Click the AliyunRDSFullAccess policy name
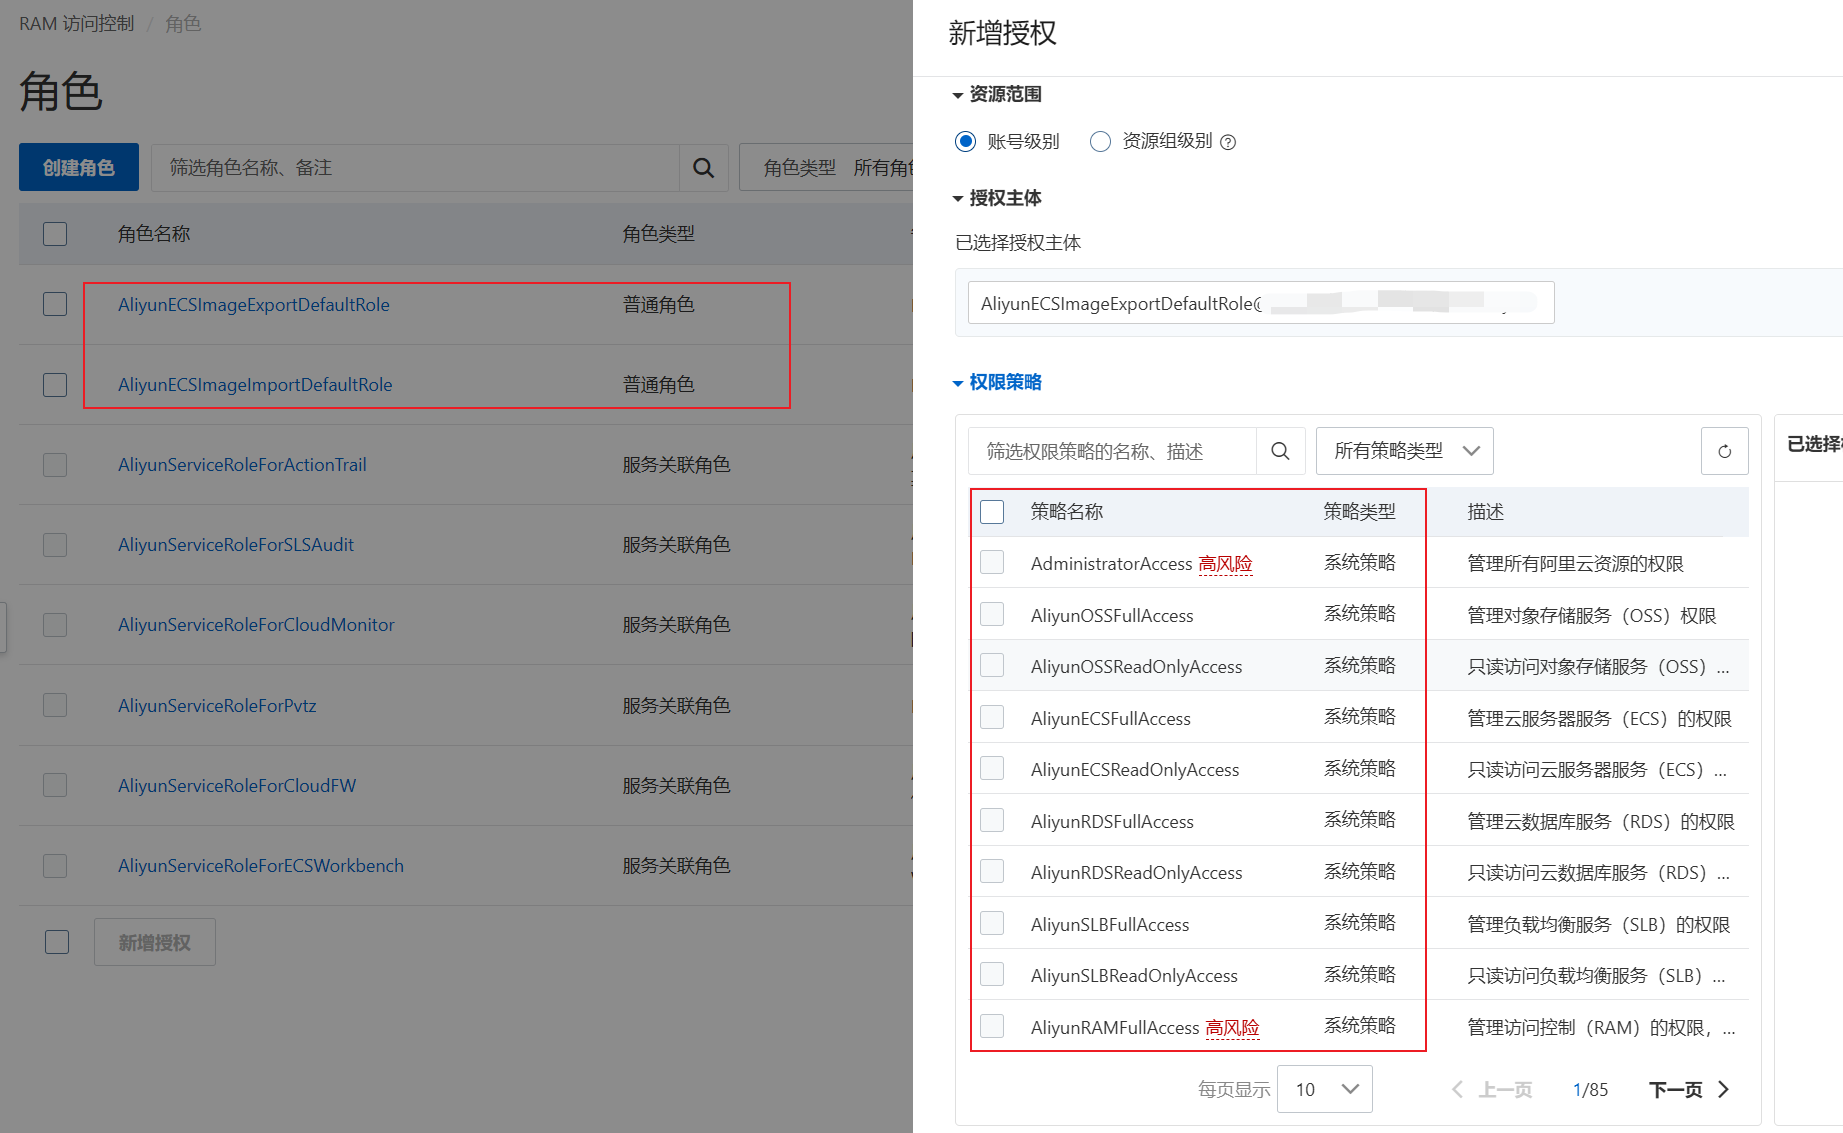The image size is (1843, 1133). pos(1112,822)
